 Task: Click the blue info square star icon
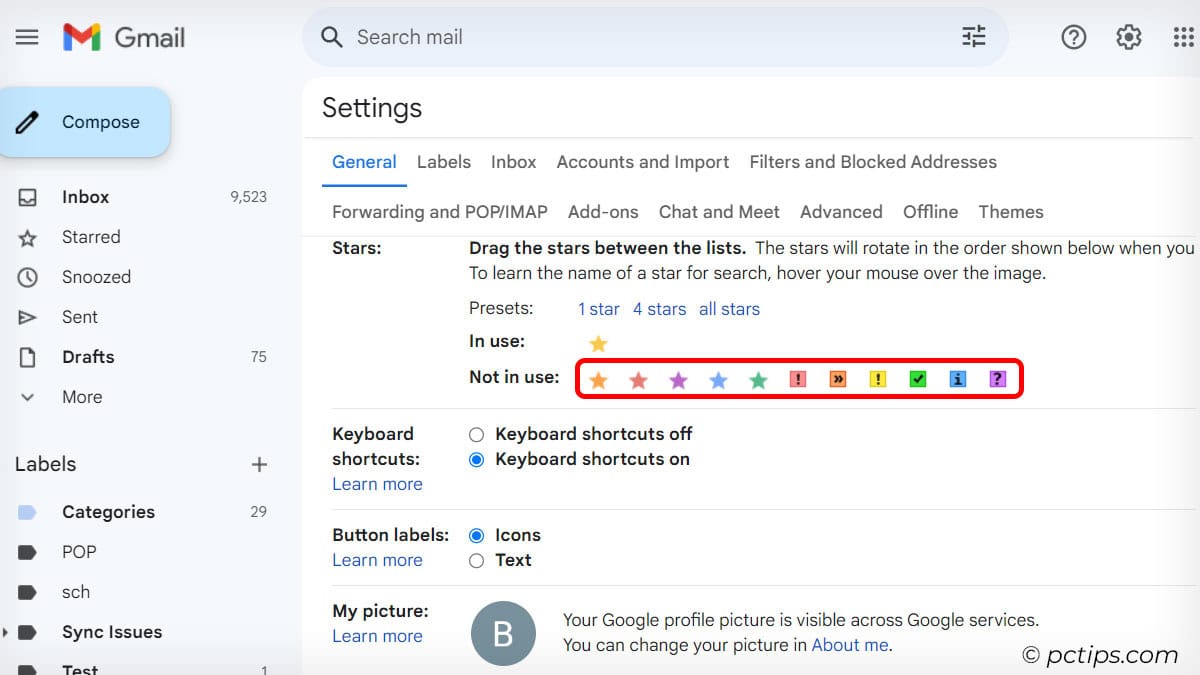click(957, 379)
